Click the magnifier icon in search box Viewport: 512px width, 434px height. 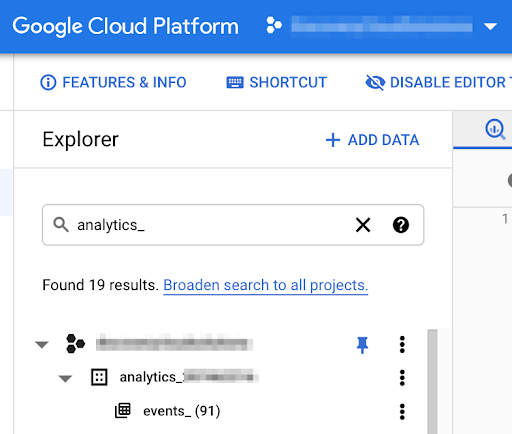coord(61,225)
